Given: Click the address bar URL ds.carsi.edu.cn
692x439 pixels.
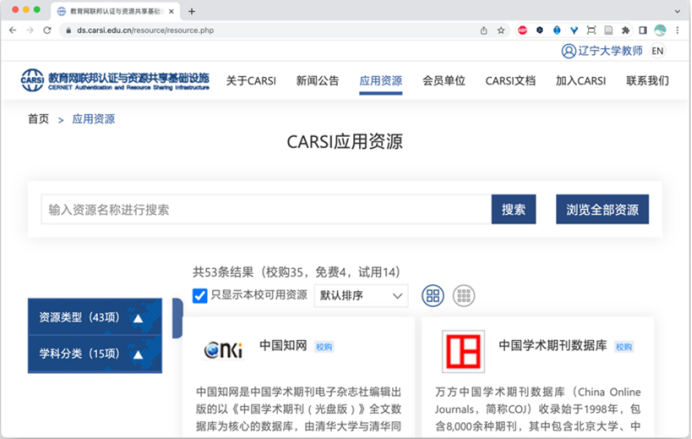Looking at the screenshot, I should [145, 30].
